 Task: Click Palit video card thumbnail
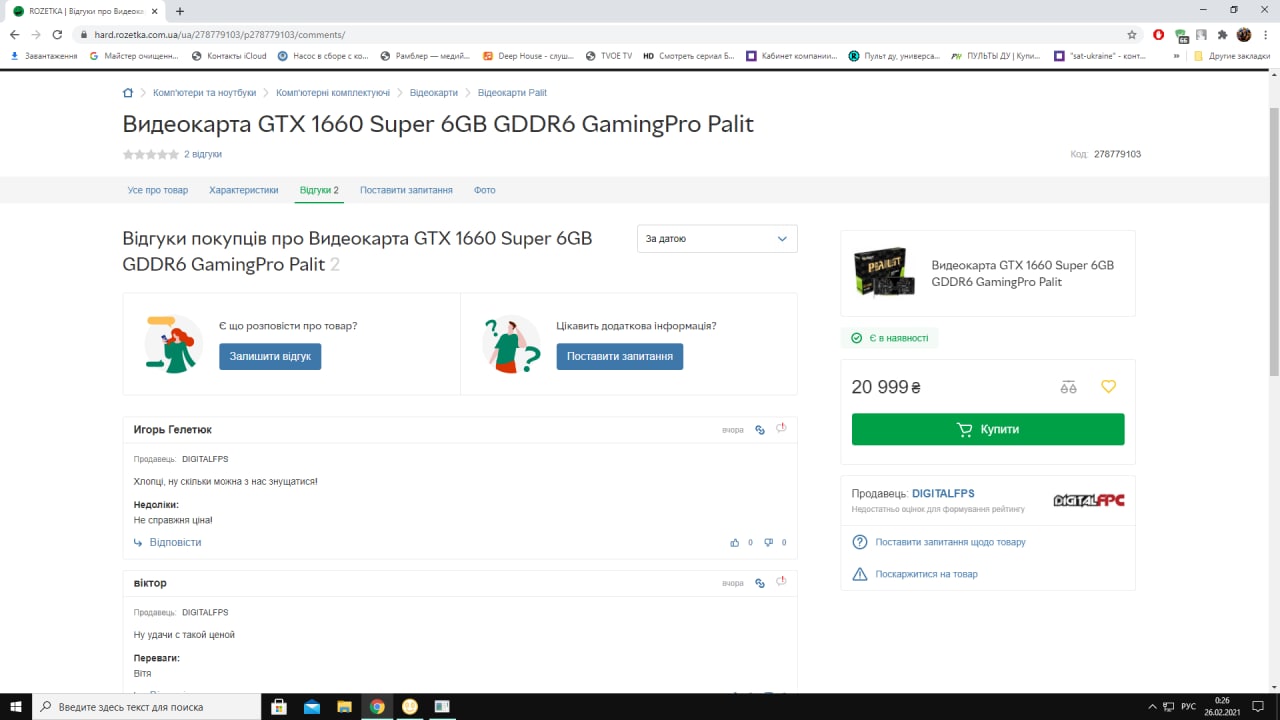[x=883, y=272]
